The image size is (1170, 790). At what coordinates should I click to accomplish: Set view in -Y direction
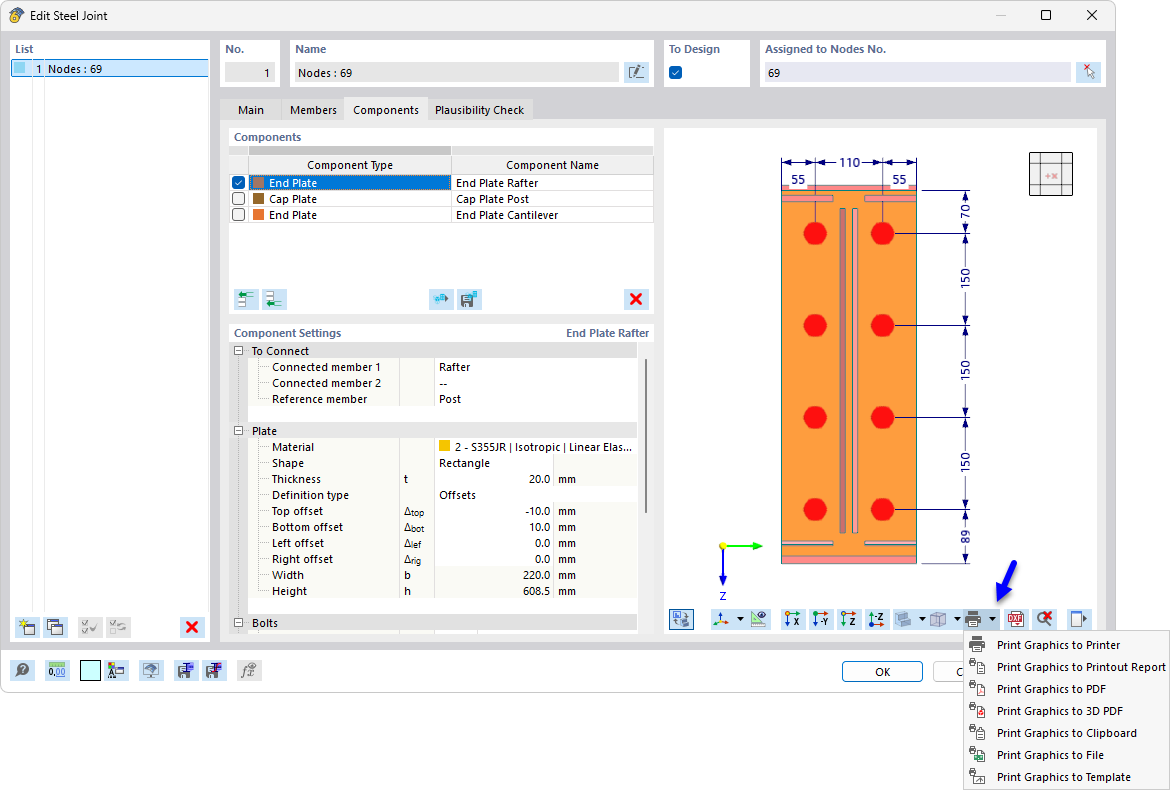tap(821, 618)
